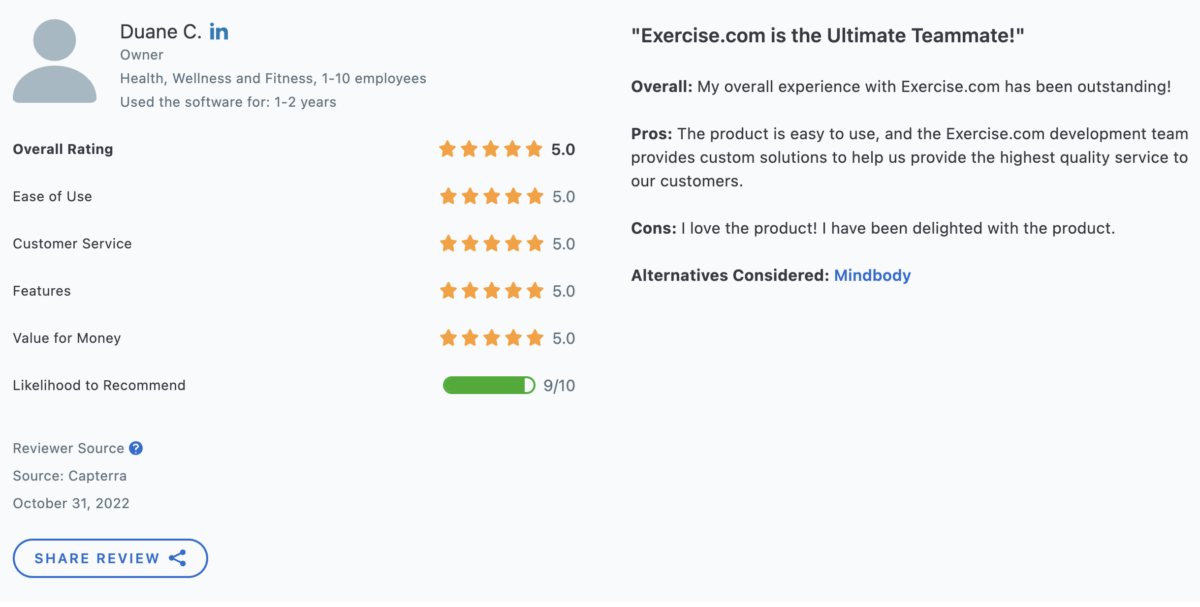Open Duane C.'s LinkedIn profile icon
This screenshot has width=1200, height=607.
(x=219, y=31)
